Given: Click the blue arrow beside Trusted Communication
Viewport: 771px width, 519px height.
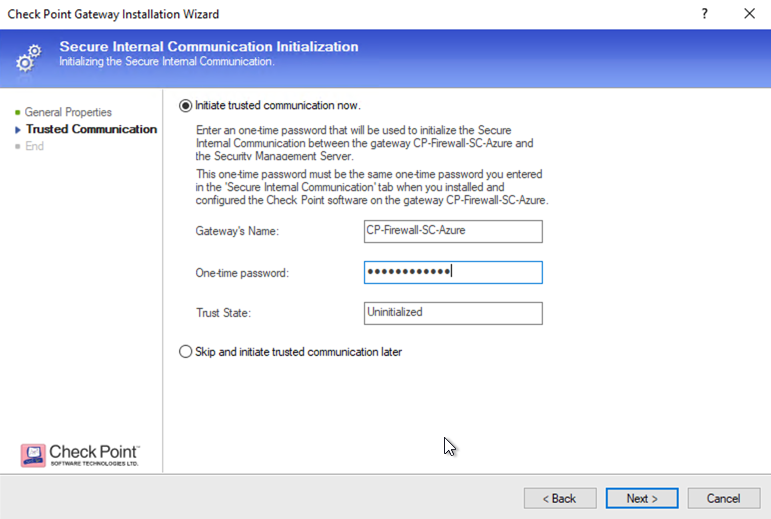Looking at the screenshot, I should point(18,129).
